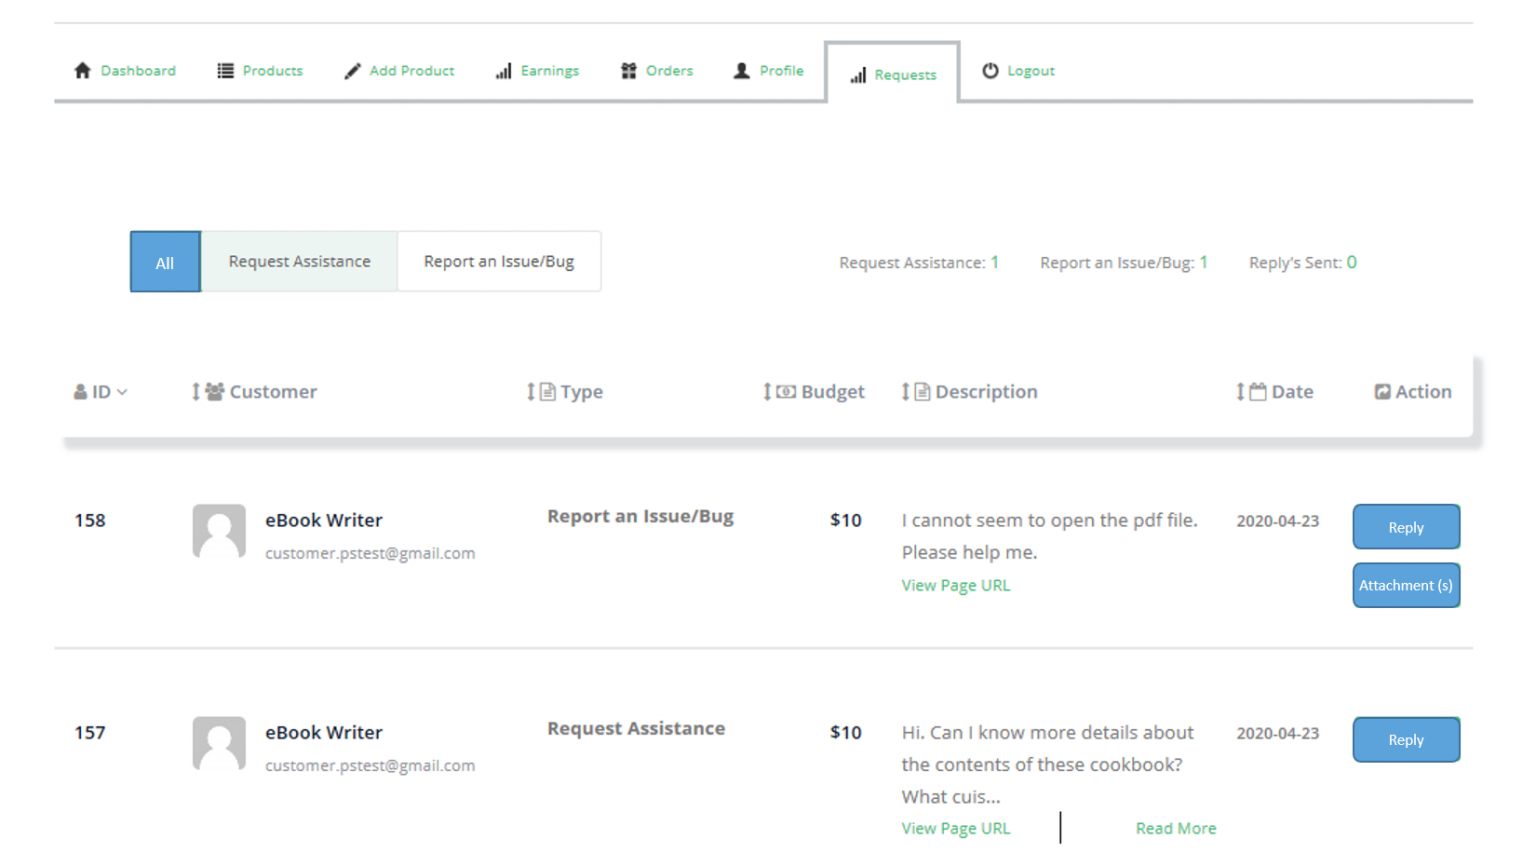Switch to Request Assistance filter tab
Image resolution: width=1536 pixels, height=866 pixels.
299,262
